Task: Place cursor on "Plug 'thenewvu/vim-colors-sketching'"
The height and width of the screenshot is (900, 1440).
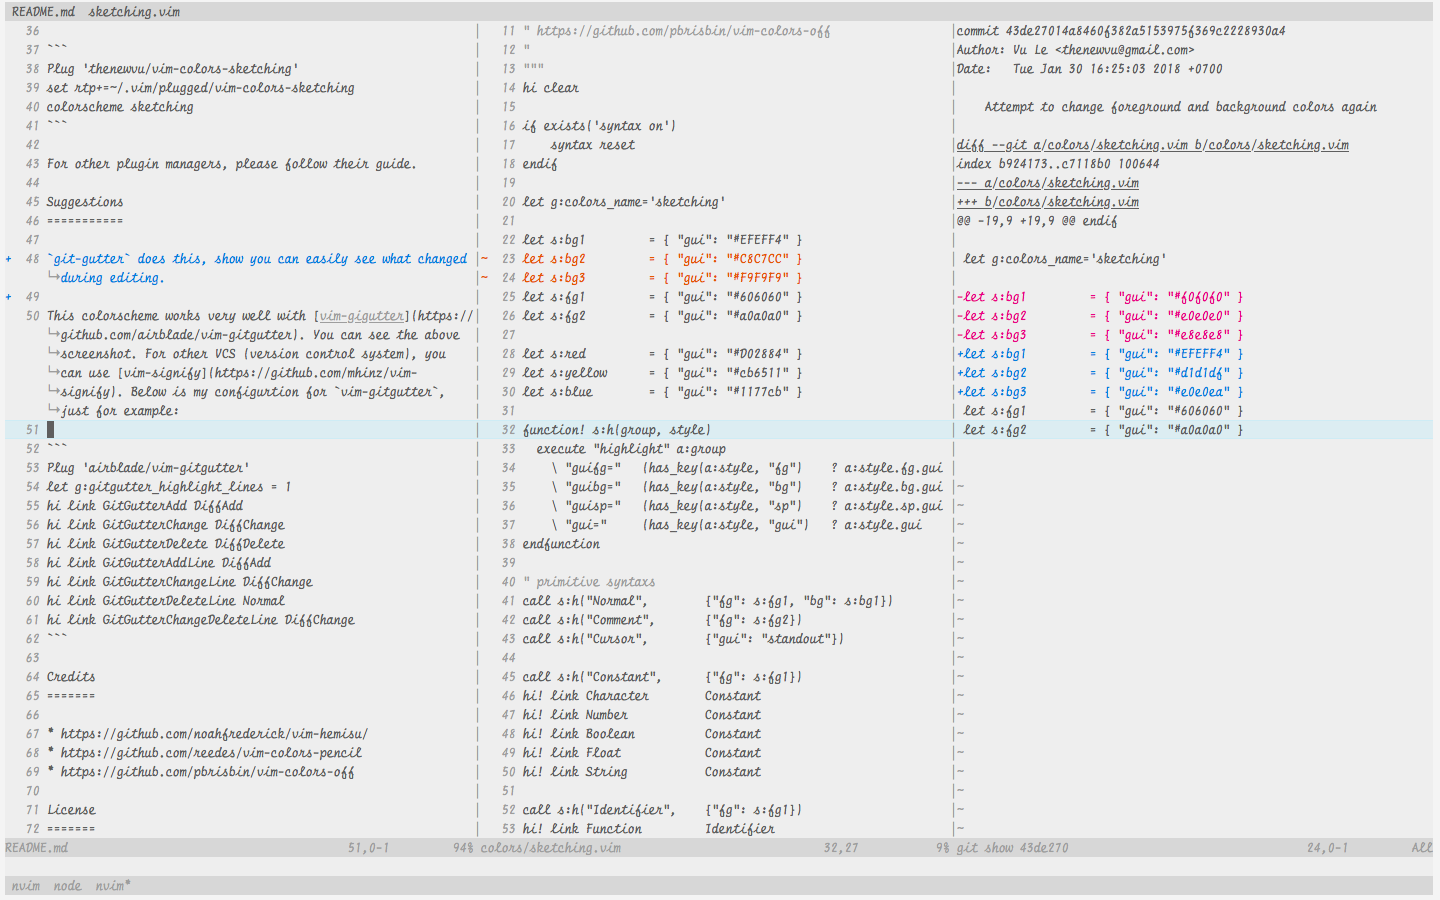Action: coord(172,69)
